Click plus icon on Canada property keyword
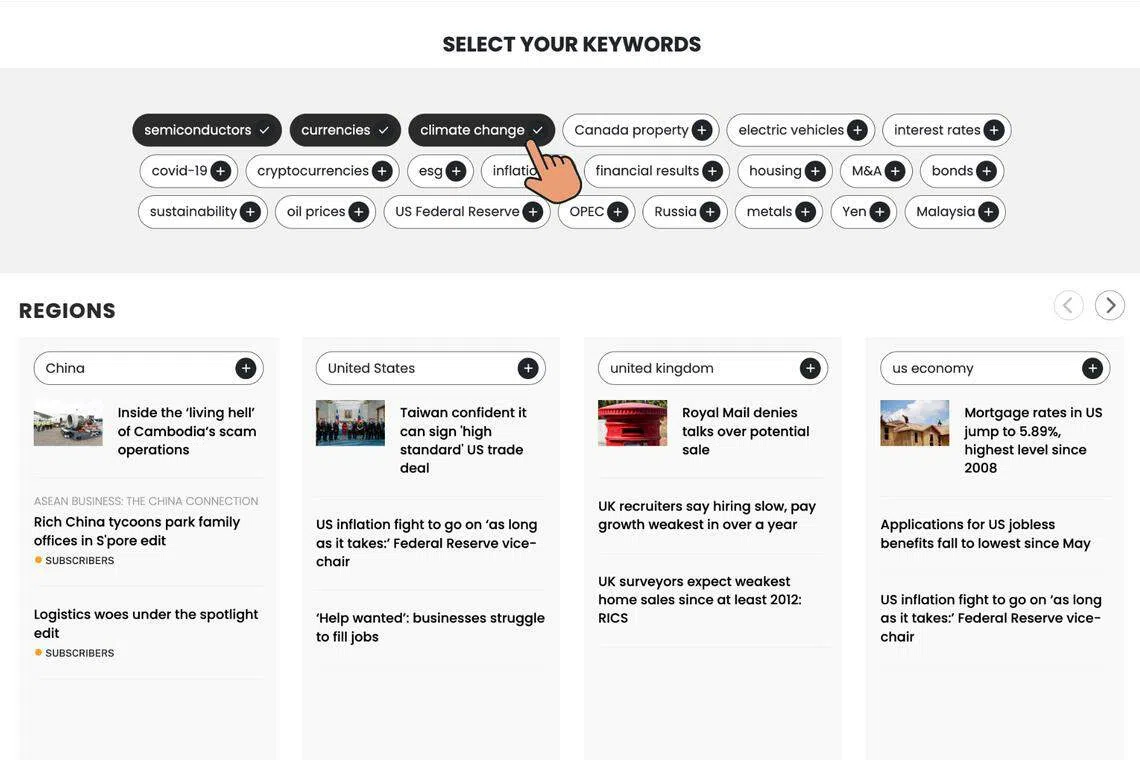Viewport: 1140px width, 760px height. (702, 130)
